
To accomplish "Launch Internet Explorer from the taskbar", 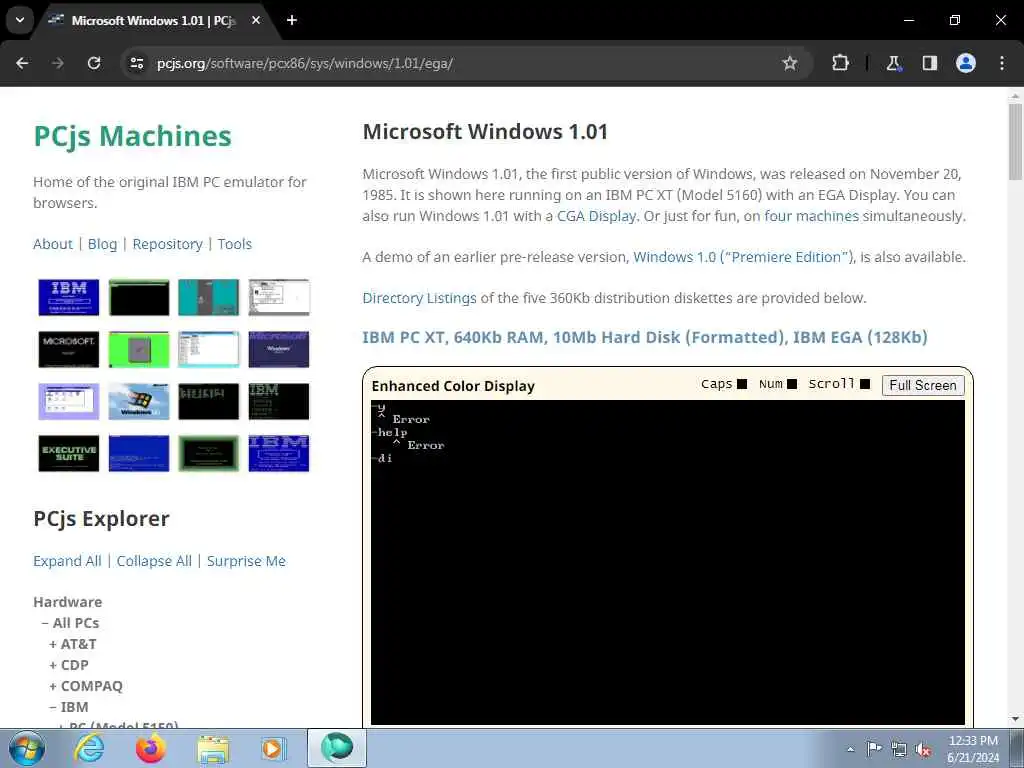I will (88, 748).
